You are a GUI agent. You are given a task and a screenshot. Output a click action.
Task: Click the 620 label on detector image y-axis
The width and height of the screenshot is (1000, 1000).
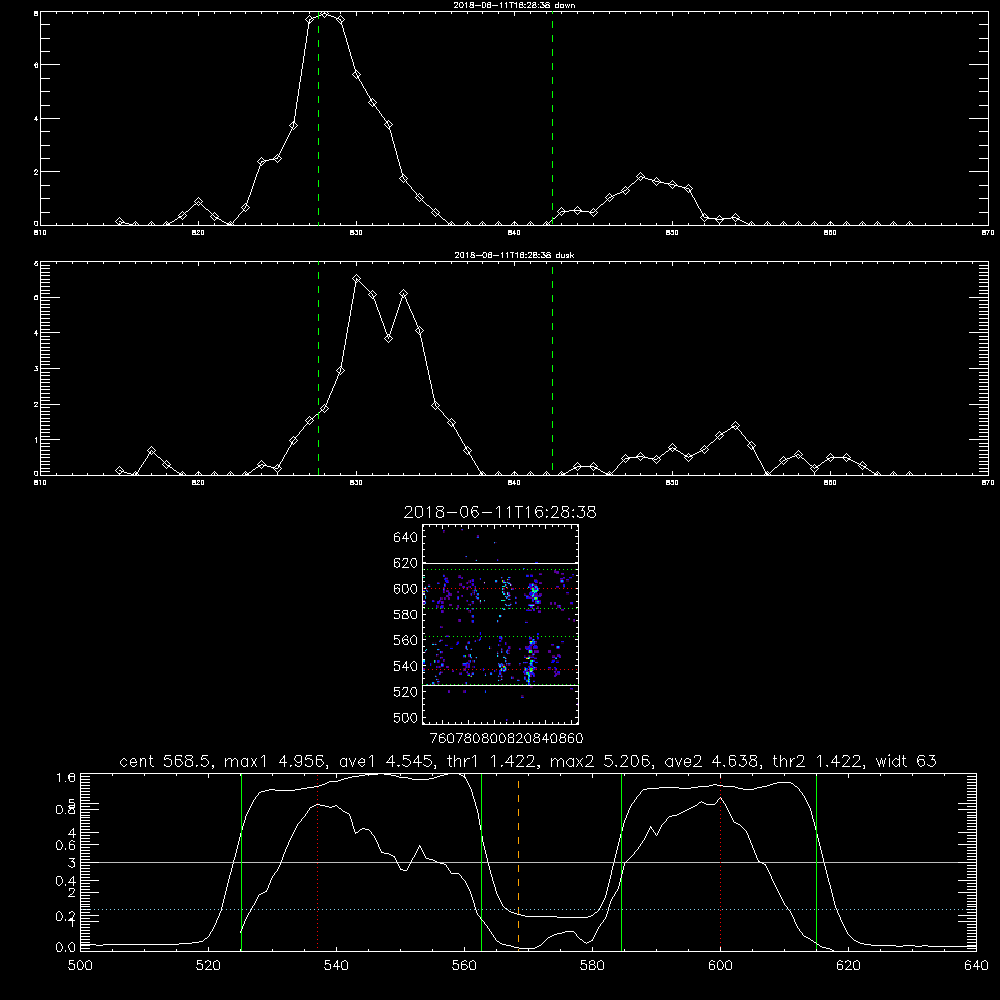click(x=406, y=563)
